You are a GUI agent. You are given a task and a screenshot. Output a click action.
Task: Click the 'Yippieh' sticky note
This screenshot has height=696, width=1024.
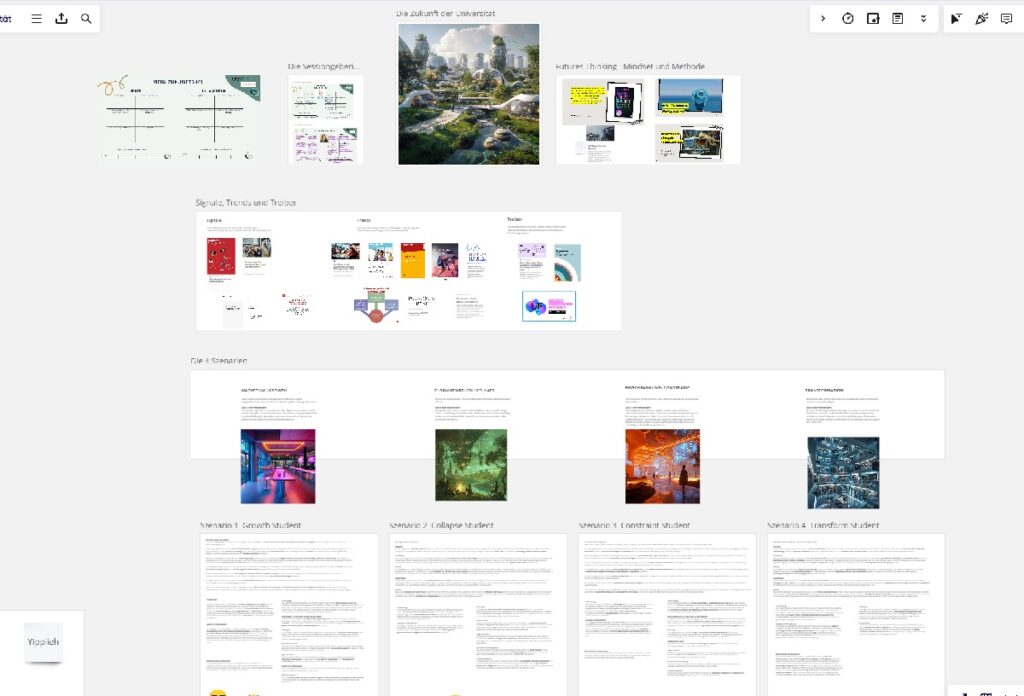pos(43,642)
